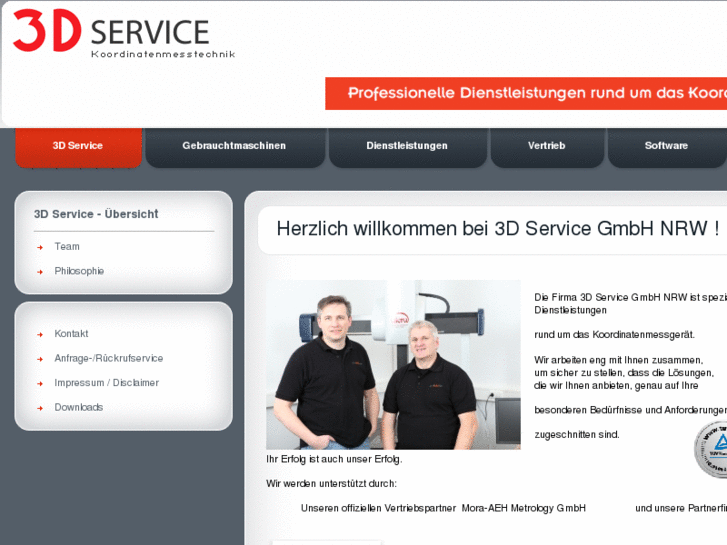
Task: Click heading 'Herzlich willkommen bei 3D Service GmbH NRW'
Action: (497, 229)
